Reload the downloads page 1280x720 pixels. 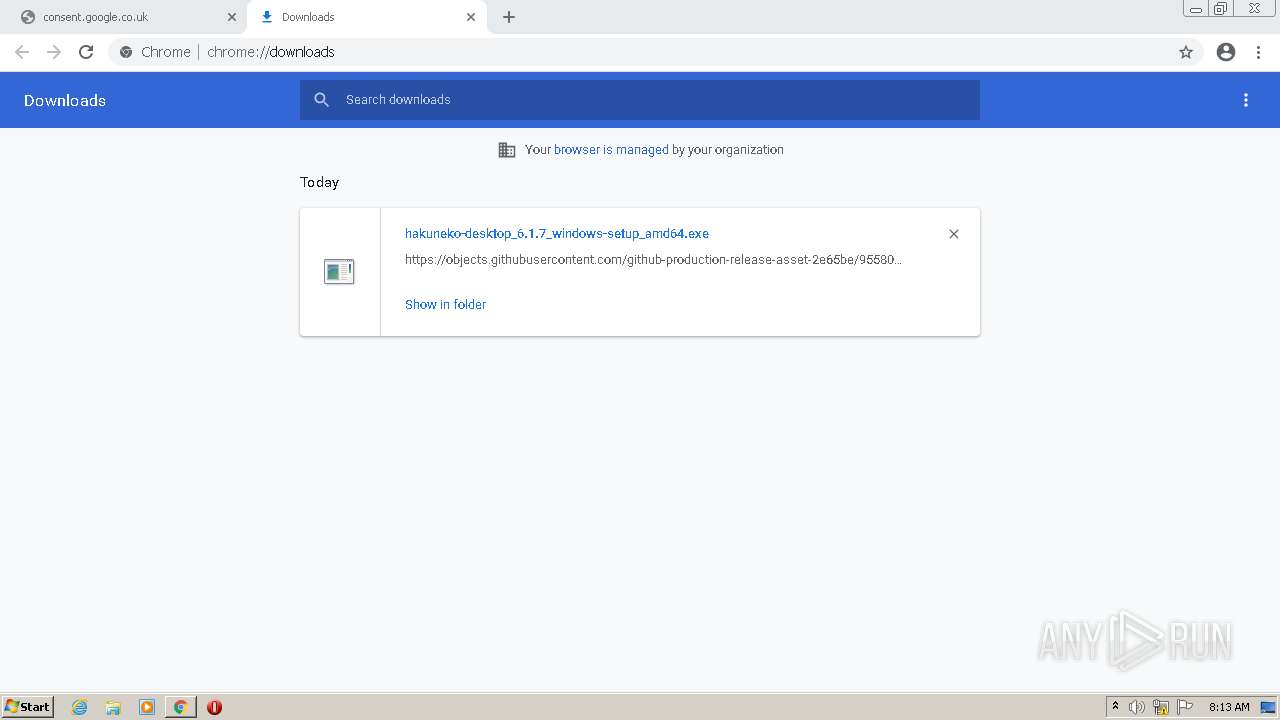tap(86, 52)
